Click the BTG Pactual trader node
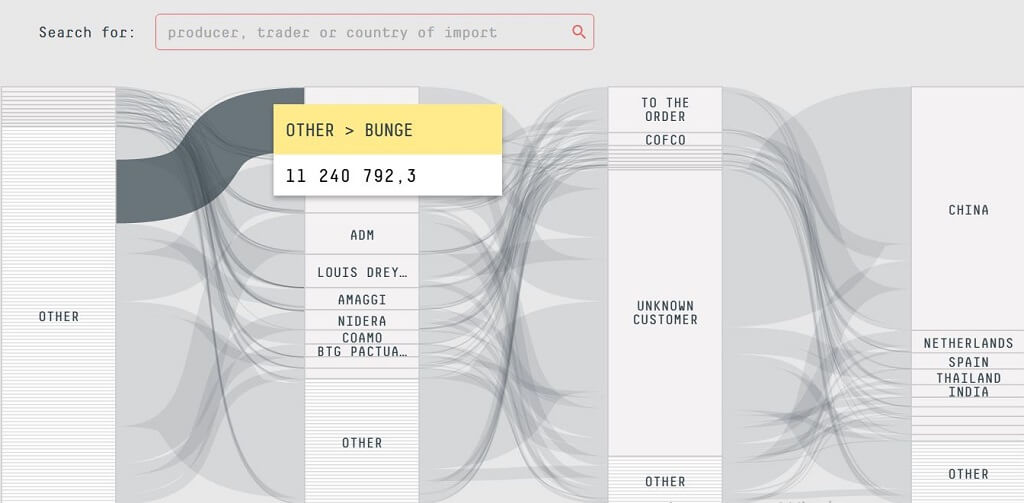 [x=362, y=351]
